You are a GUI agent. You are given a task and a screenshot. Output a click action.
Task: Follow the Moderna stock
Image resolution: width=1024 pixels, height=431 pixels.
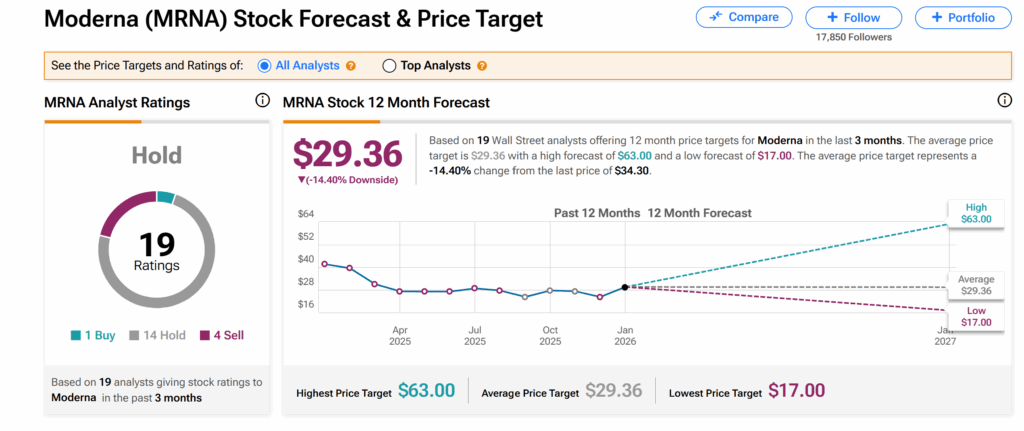click(x=854, y=18)
